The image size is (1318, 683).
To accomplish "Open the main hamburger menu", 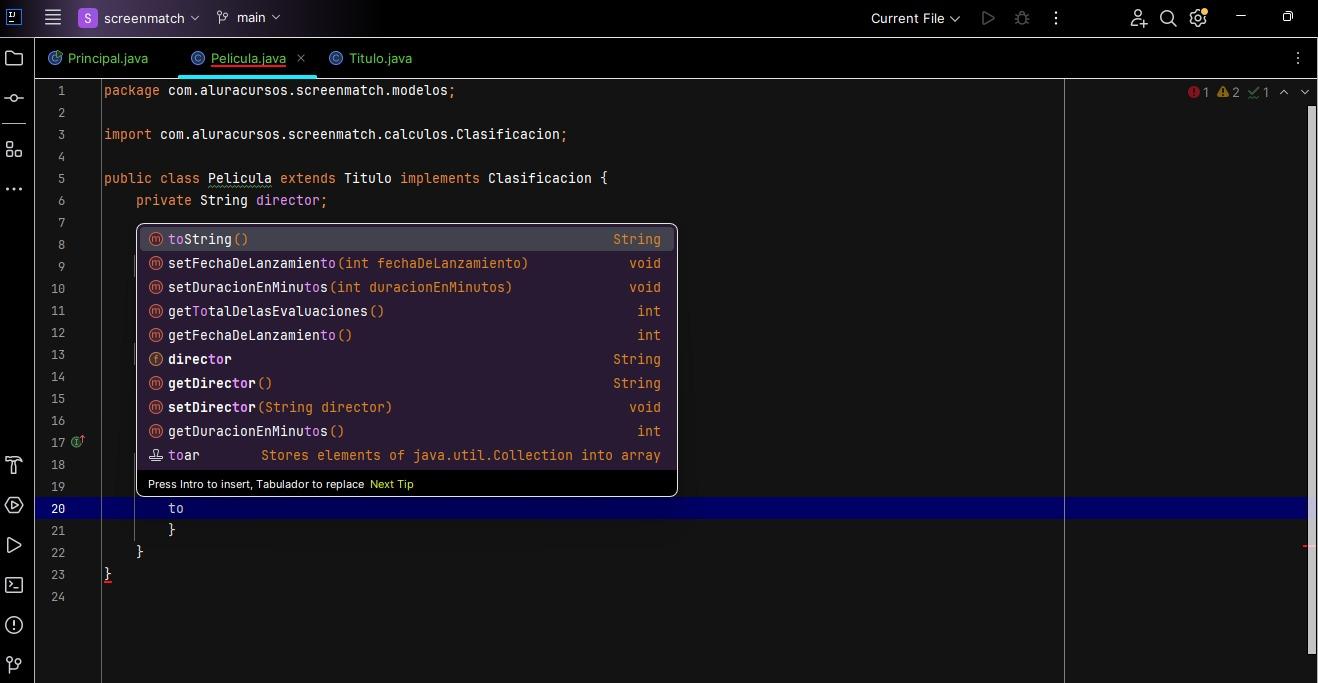I will 53,18.
